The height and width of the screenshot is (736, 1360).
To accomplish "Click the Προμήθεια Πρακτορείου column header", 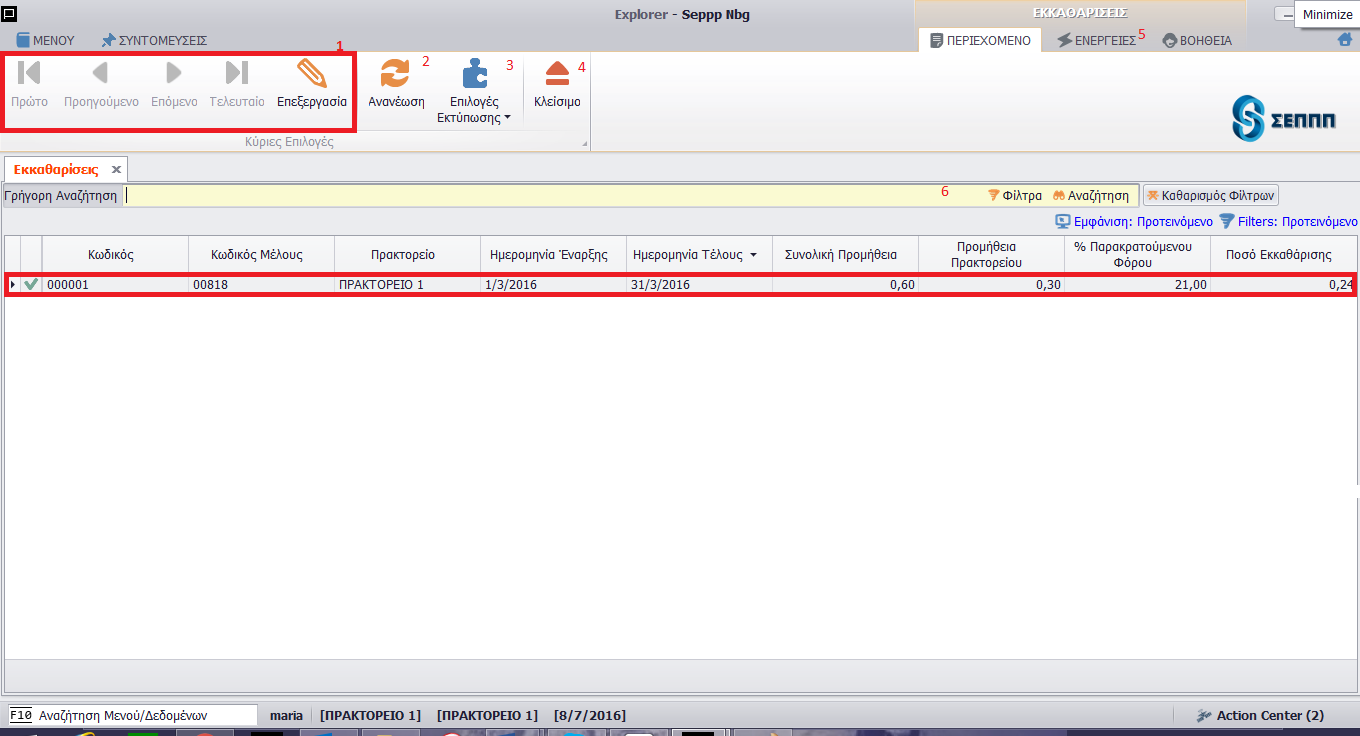I will [992, 255].
